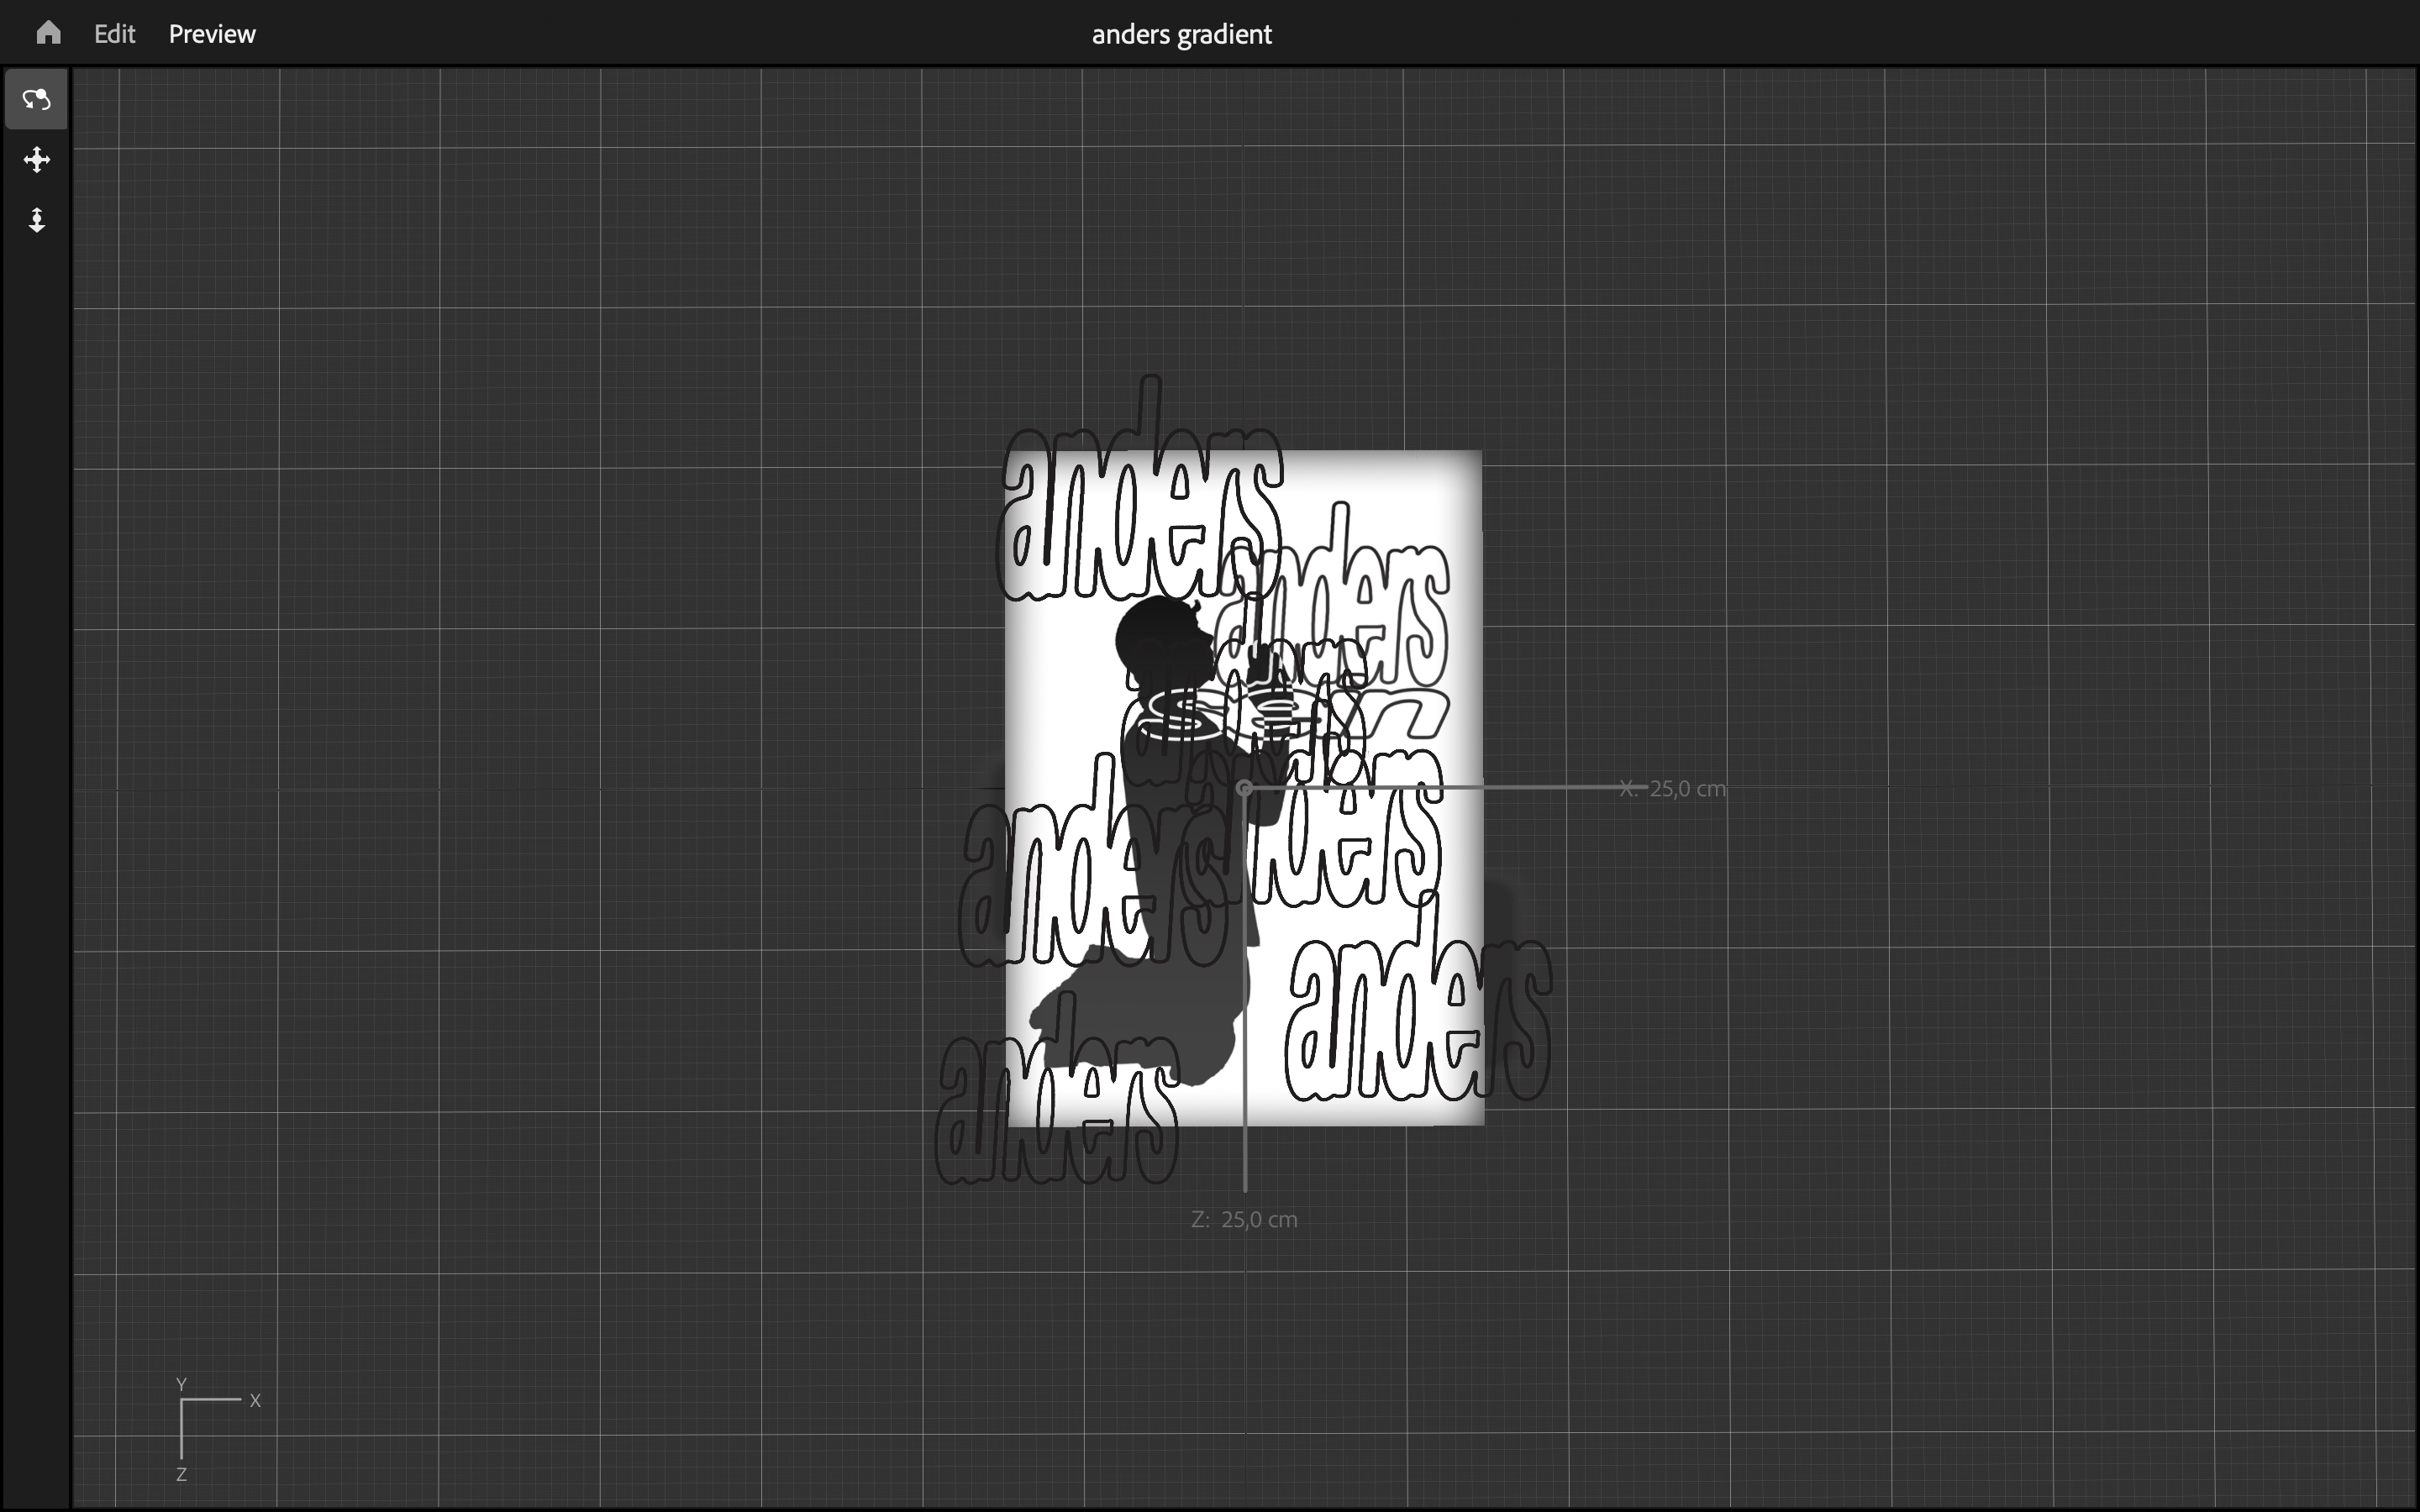2420x1512 pixels.
Task: Switch to the Edit mode tab
Action: [114, 33]
